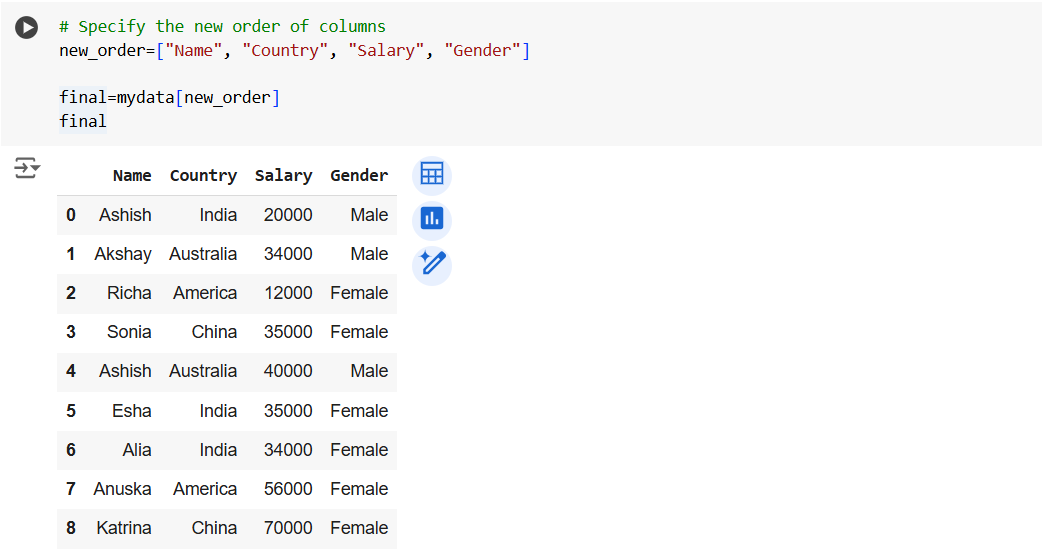This screenshot has width=1042, height=552.
Task: Click the output actions icon beside the table
Action: (x=27, y=168)
